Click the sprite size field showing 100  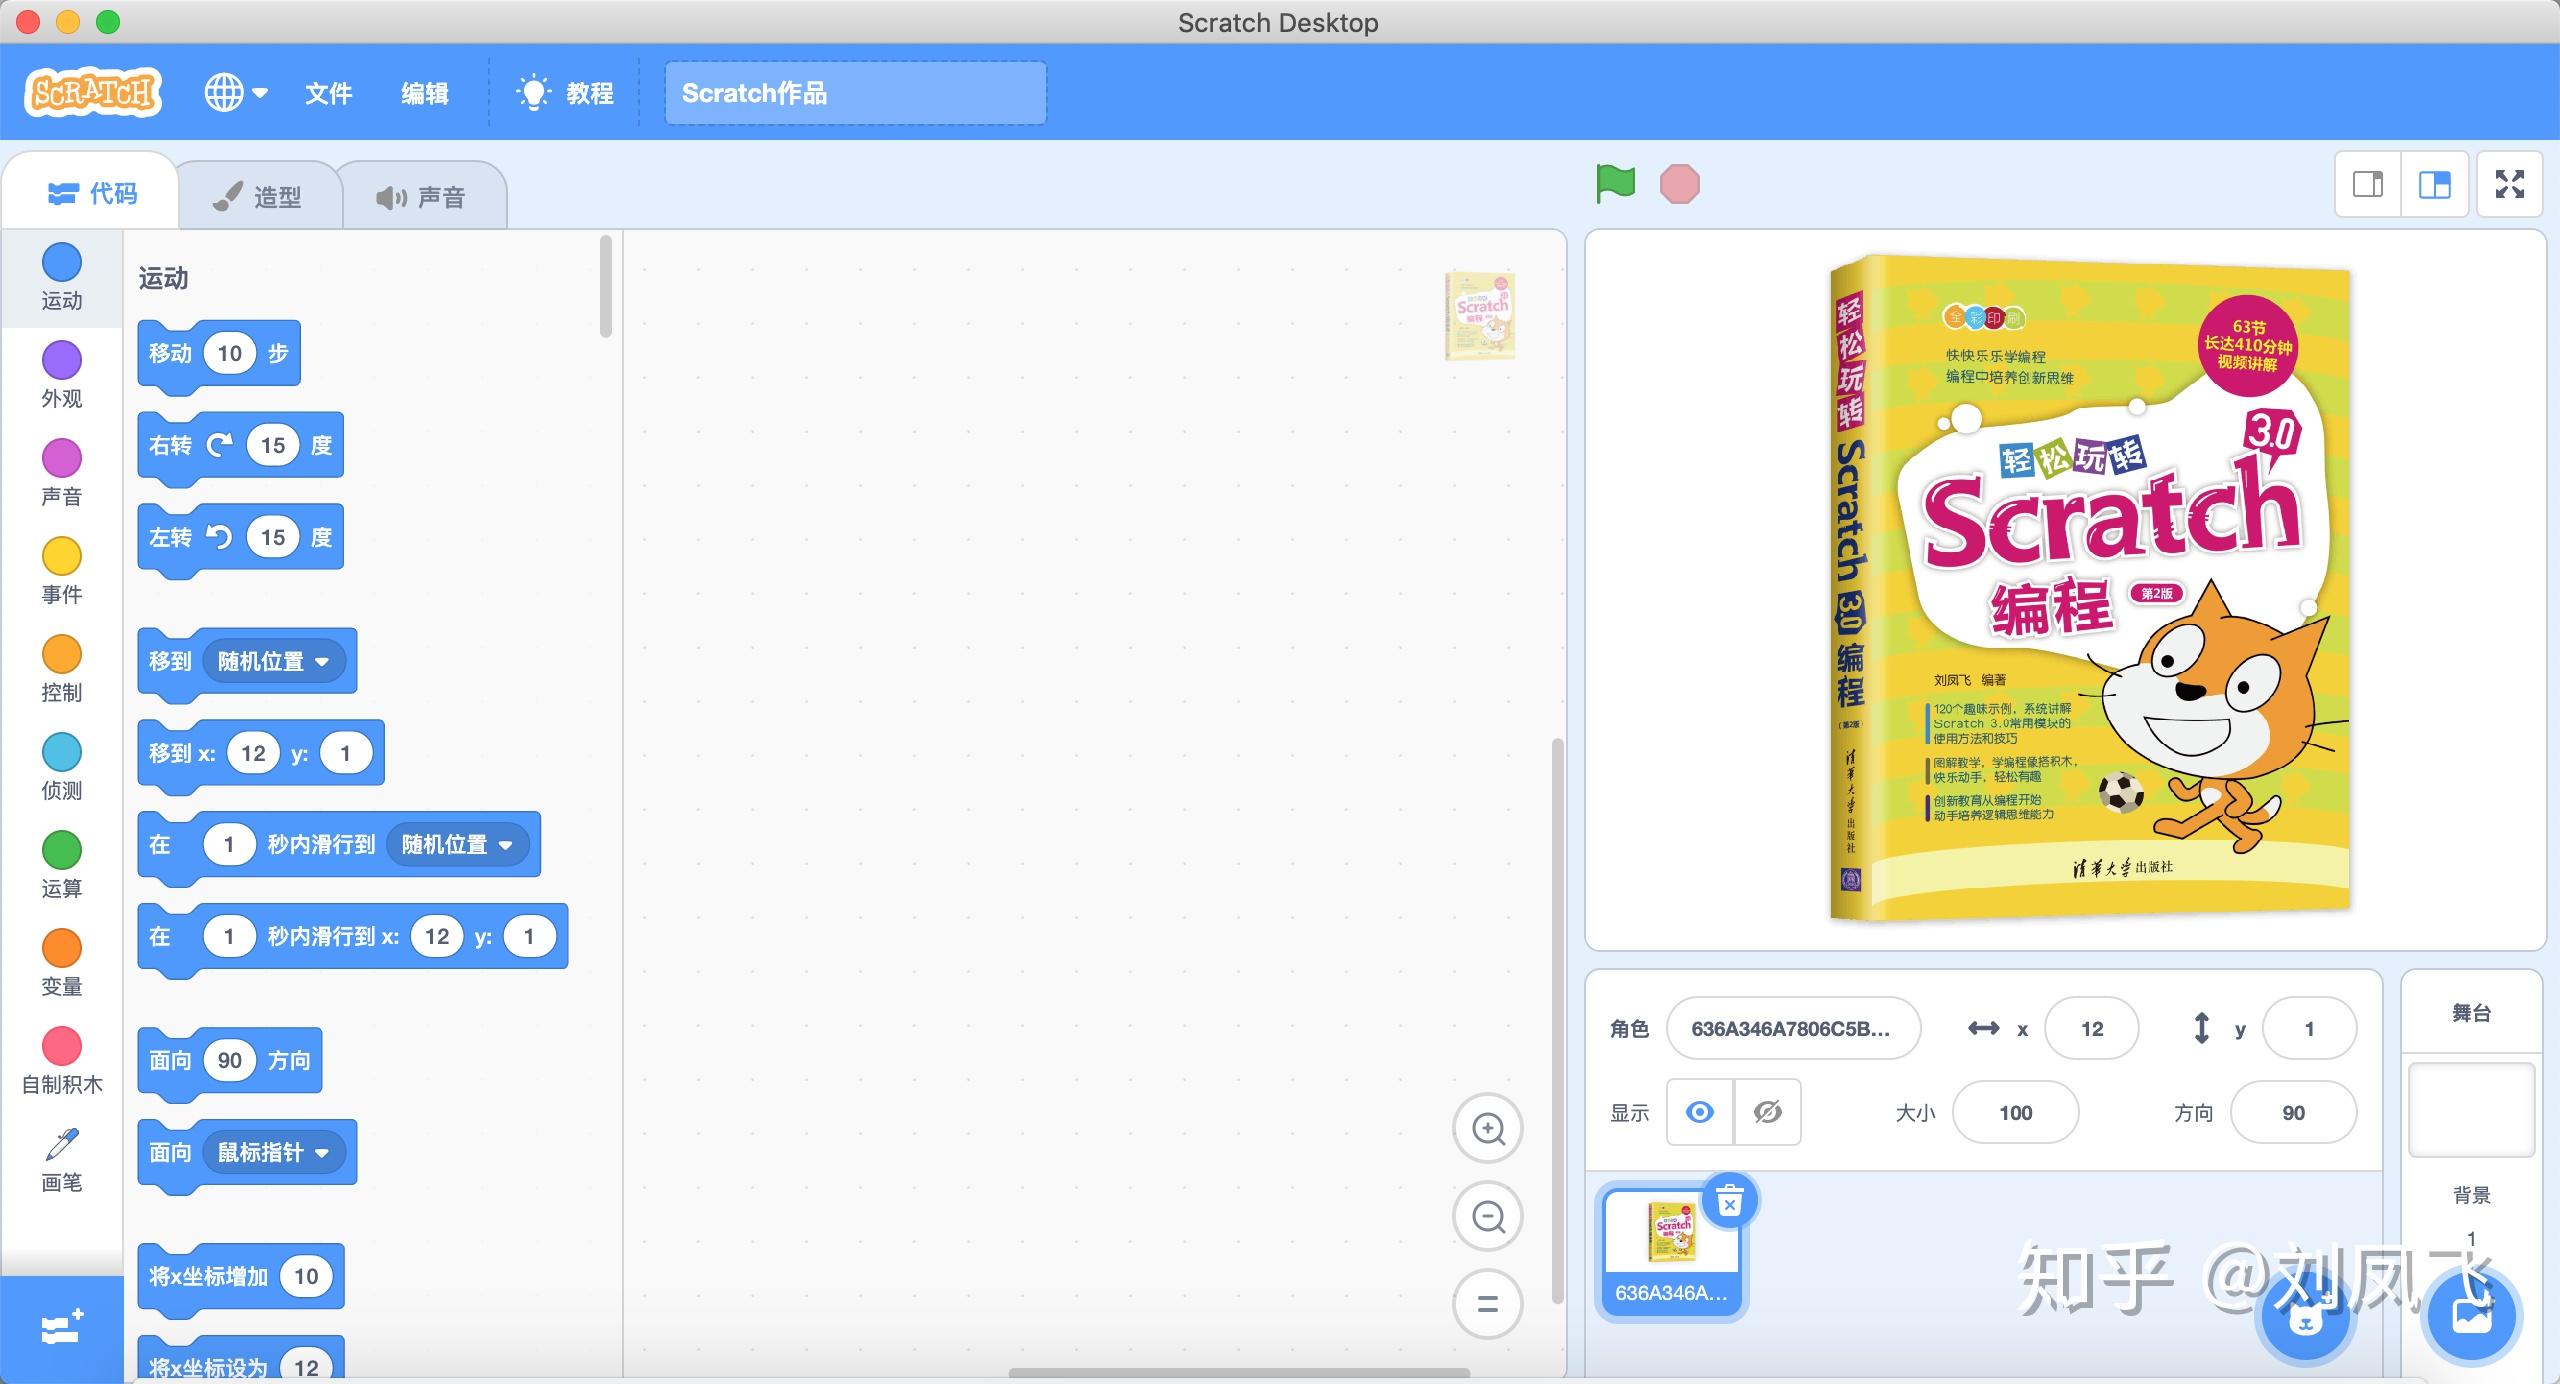coord(2014,1112)
